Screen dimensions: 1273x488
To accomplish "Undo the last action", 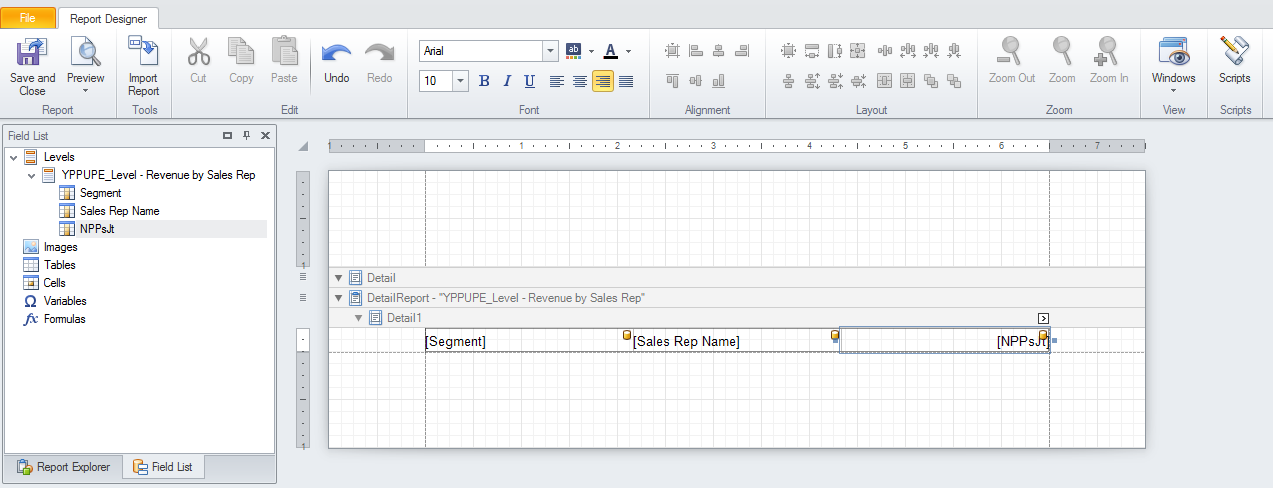I will click(337, 54).
